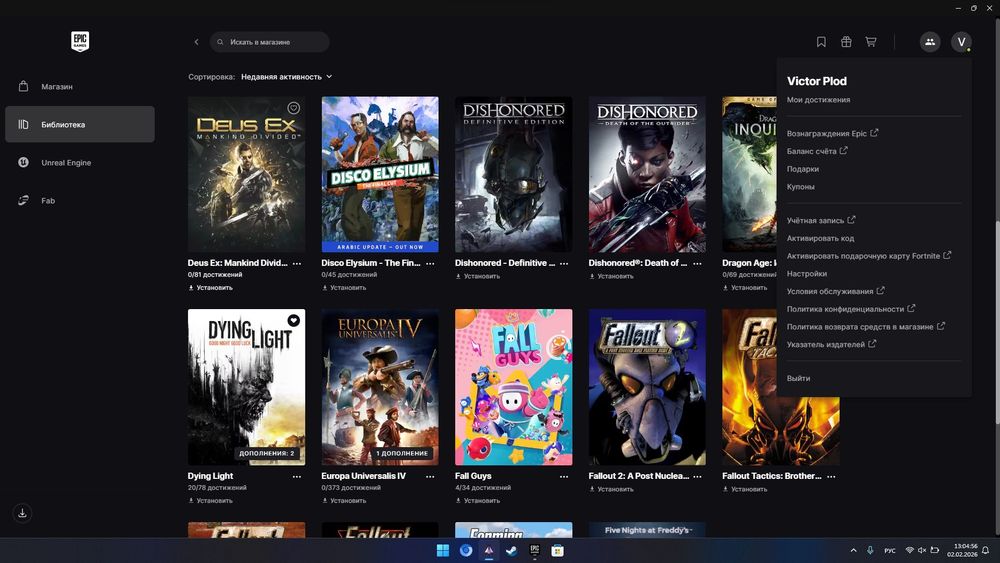Show hidden tray icons chevron
Image resolution: width=1000 pixels, height=563 pixels.
(853, 550)
